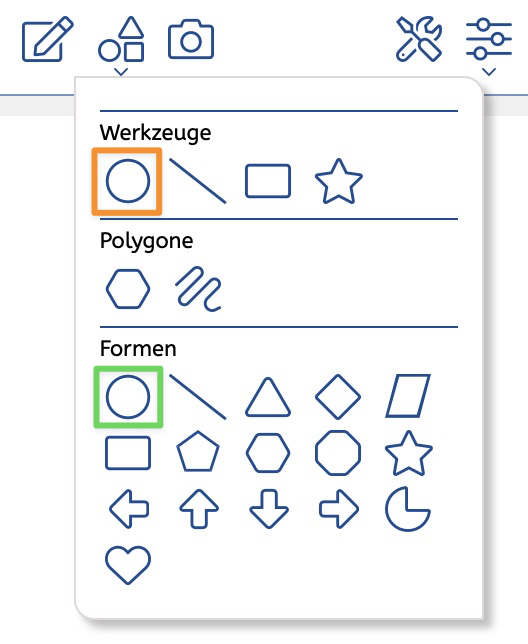
Task: Insert the octagon shape under Formen
Action: pos(338,453)
